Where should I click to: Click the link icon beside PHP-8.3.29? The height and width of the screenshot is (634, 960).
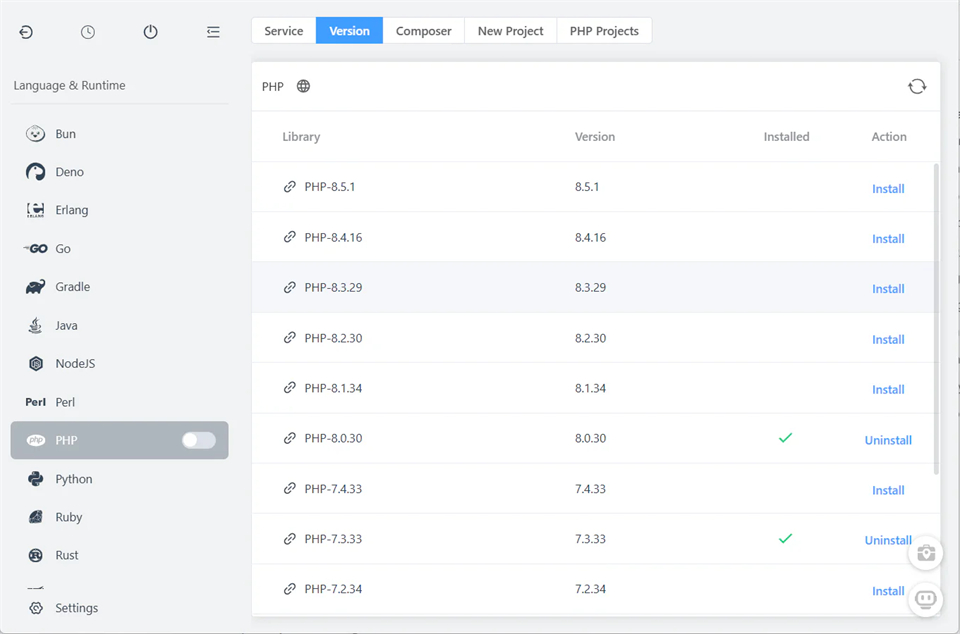[290, 287]
